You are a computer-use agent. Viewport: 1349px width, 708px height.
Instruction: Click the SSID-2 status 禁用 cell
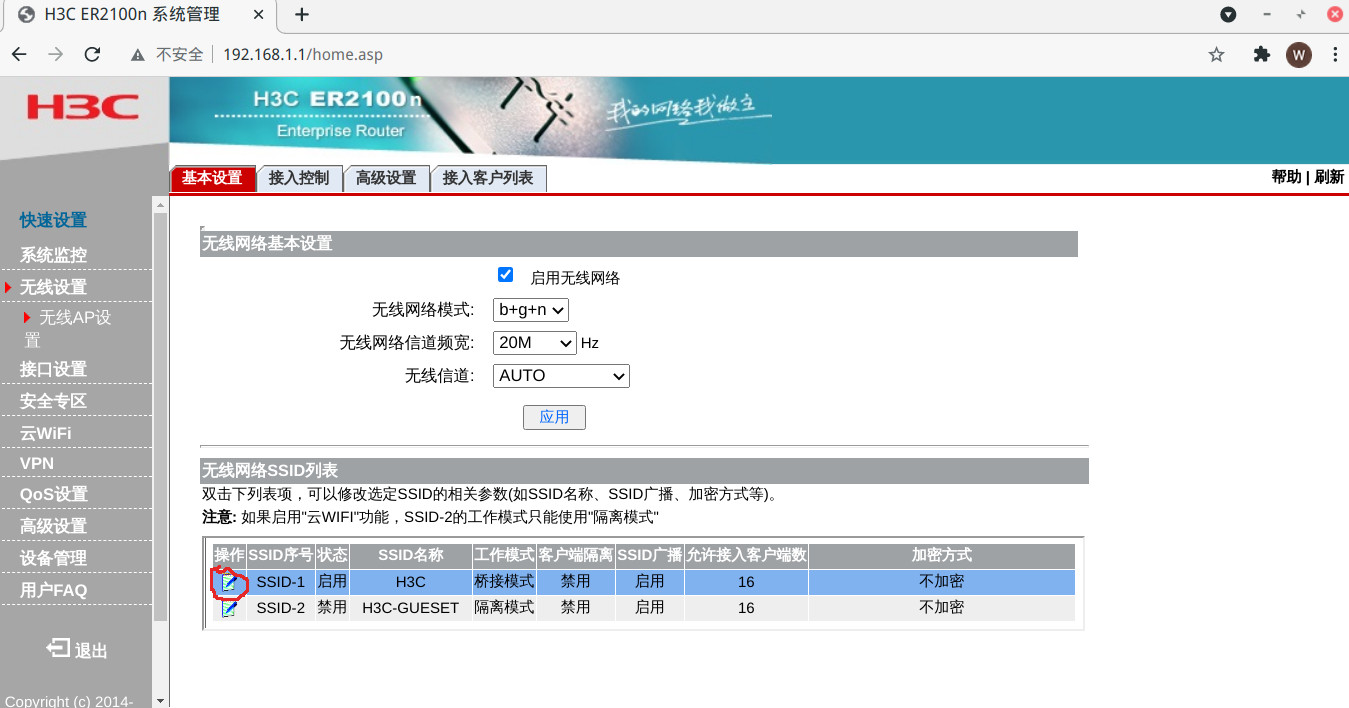[332, 608]
